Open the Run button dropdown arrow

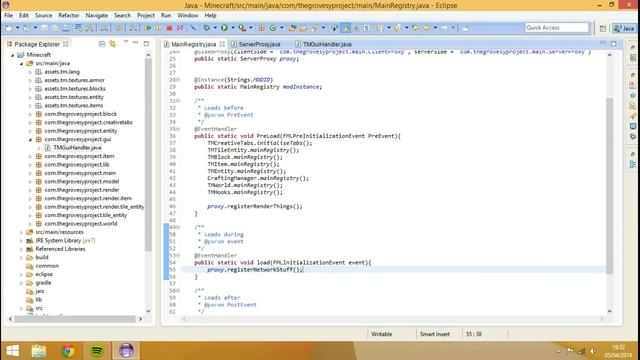[233, 28]
